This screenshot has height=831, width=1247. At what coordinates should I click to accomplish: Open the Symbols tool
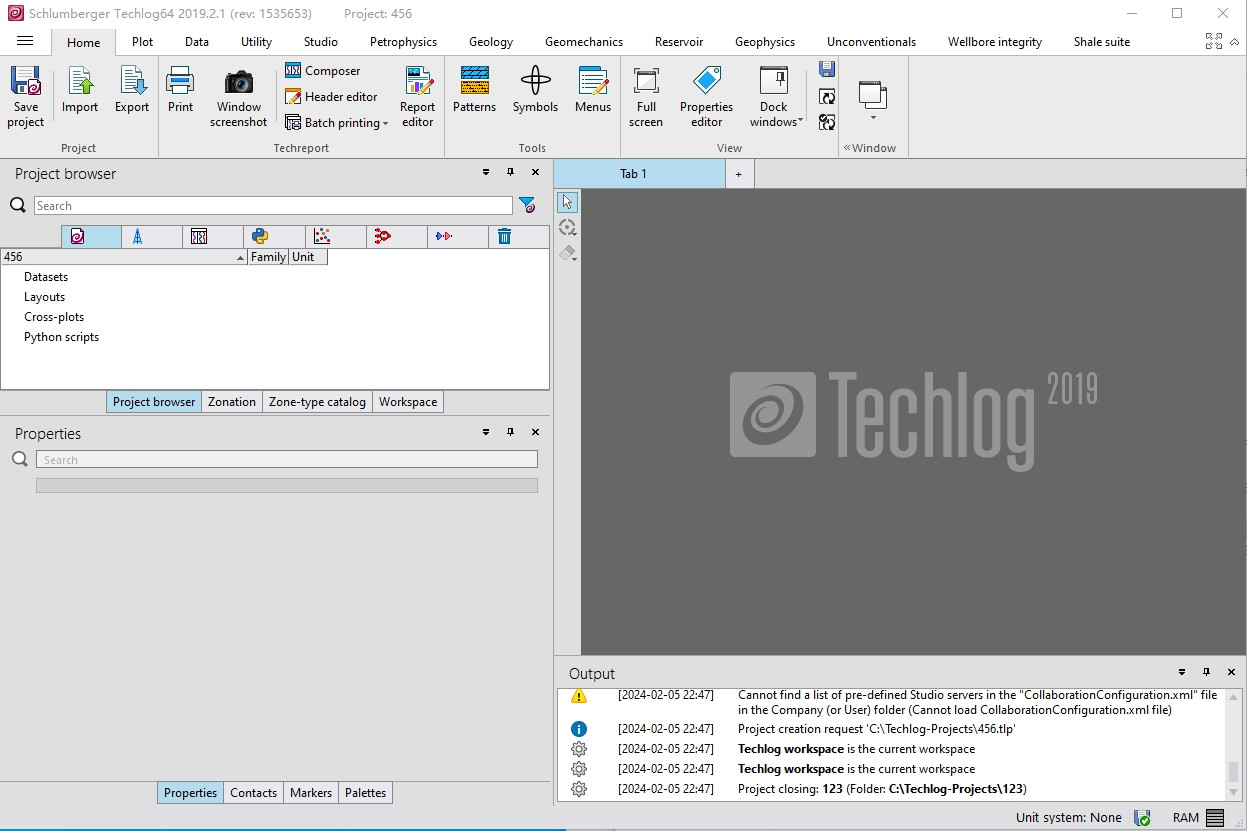[x=535, y=92]
